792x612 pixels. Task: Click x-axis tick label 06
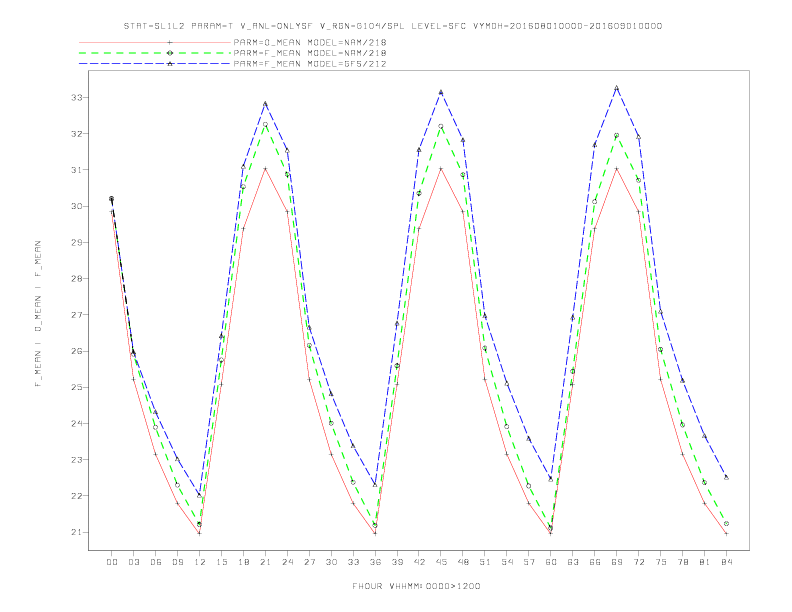(156, 562)
